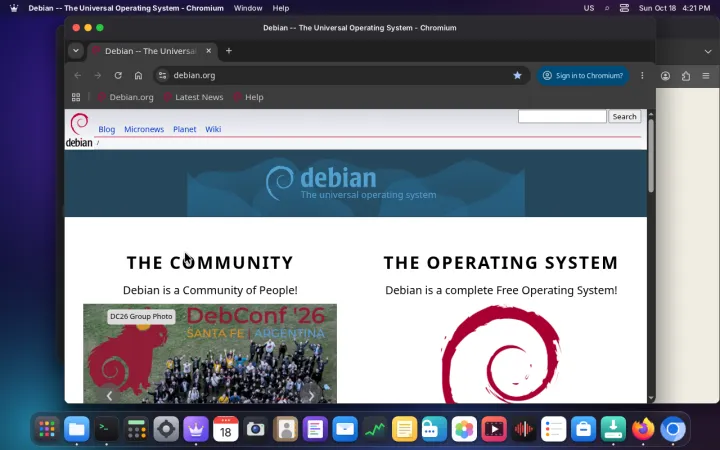Show previous slide in DebConf carousel
Screen dimensions: 720x450
pos(109,395)
